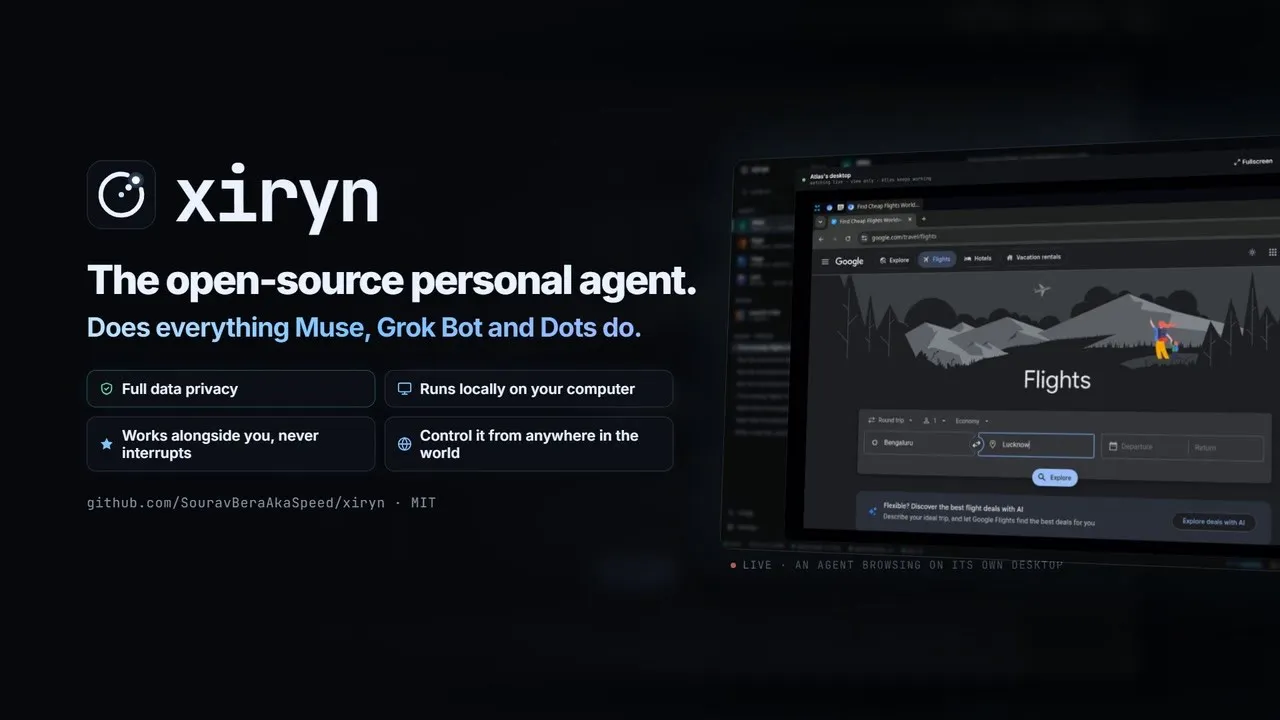Click Control it from anywhere in the world chip
1280x720 pixels.
coord(529,444)
